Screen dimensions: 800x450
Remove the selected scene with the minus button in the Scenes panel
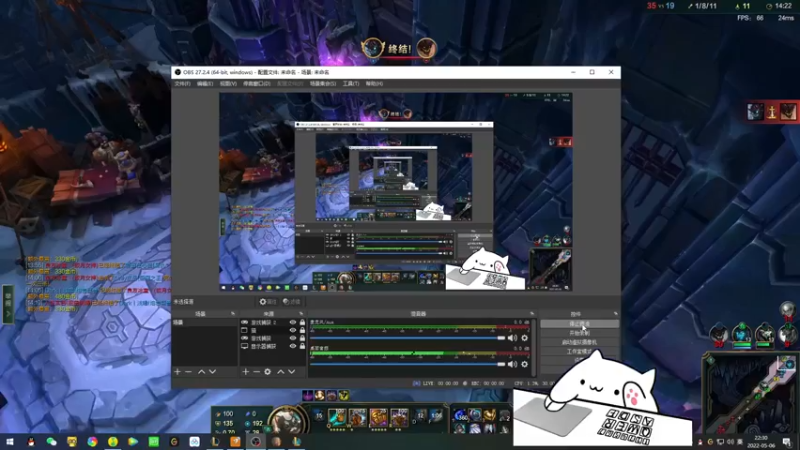pos(188,372)
